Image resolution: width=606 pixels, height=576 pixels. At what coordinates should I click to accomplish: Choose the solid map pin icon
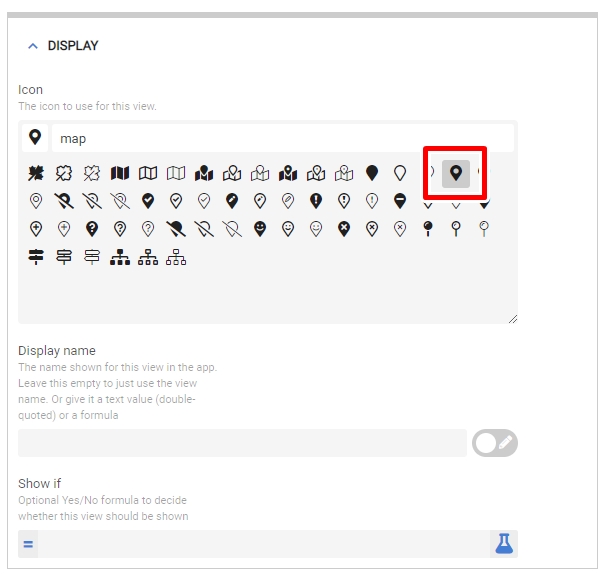point(428,229)
